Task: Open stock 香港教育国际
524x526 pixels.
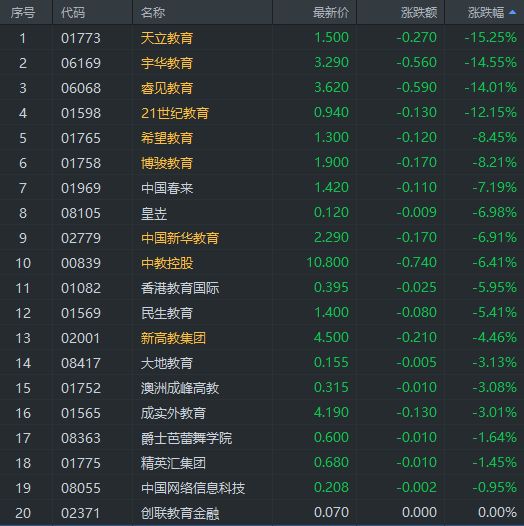Action: [180, 288]
